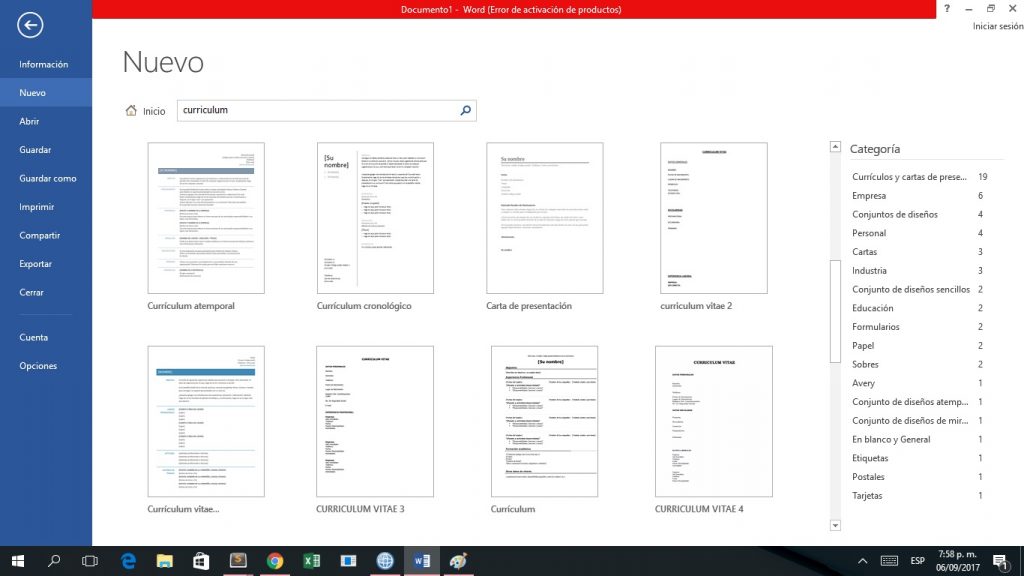Launch Google Chrome from taskbar
The image size is (1024, 576).
(x=275, y=561)
